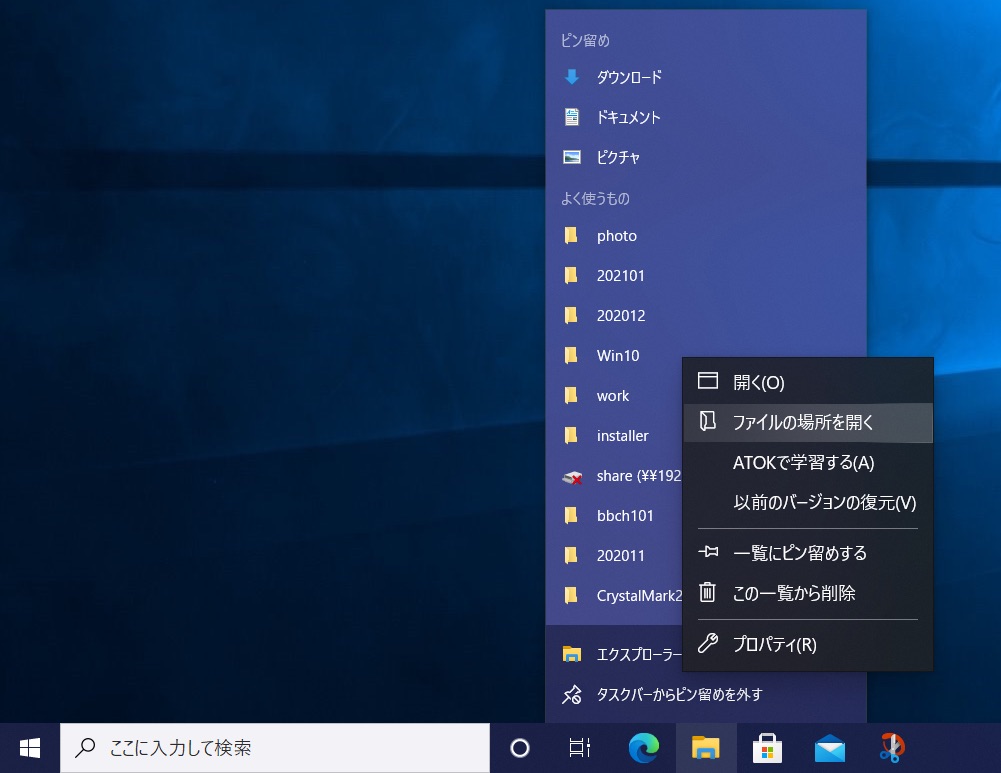Click Explorer icon beside エクスプローラー
Screen dimensions: 1001x773
[571, 654]
